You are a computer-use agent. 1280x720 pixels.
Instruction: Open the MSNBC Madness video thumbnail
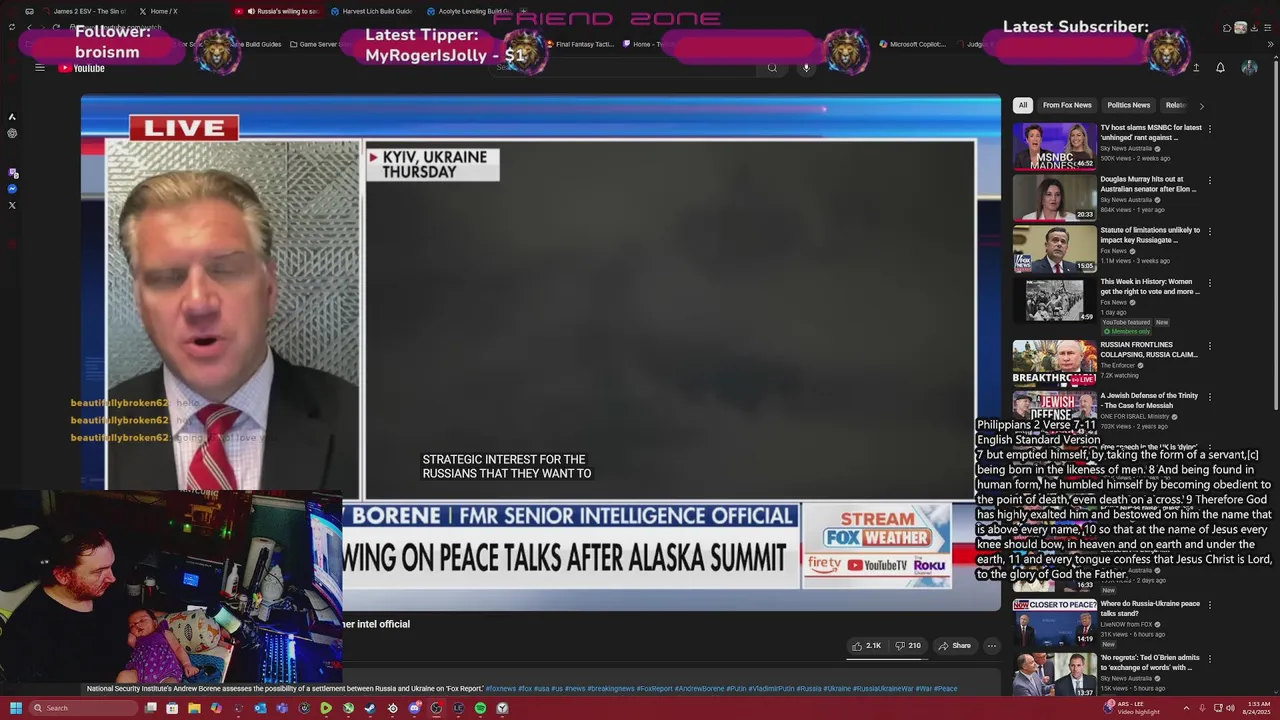click(x=1054, y=146)
